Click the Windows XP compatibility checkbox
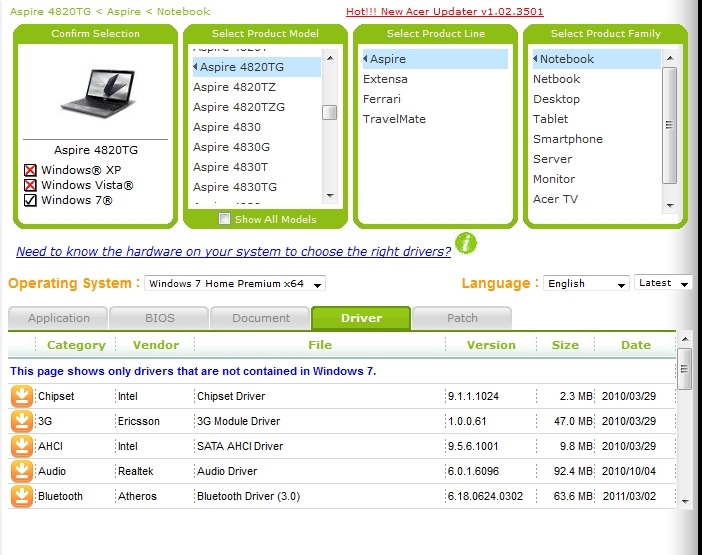 30,170
